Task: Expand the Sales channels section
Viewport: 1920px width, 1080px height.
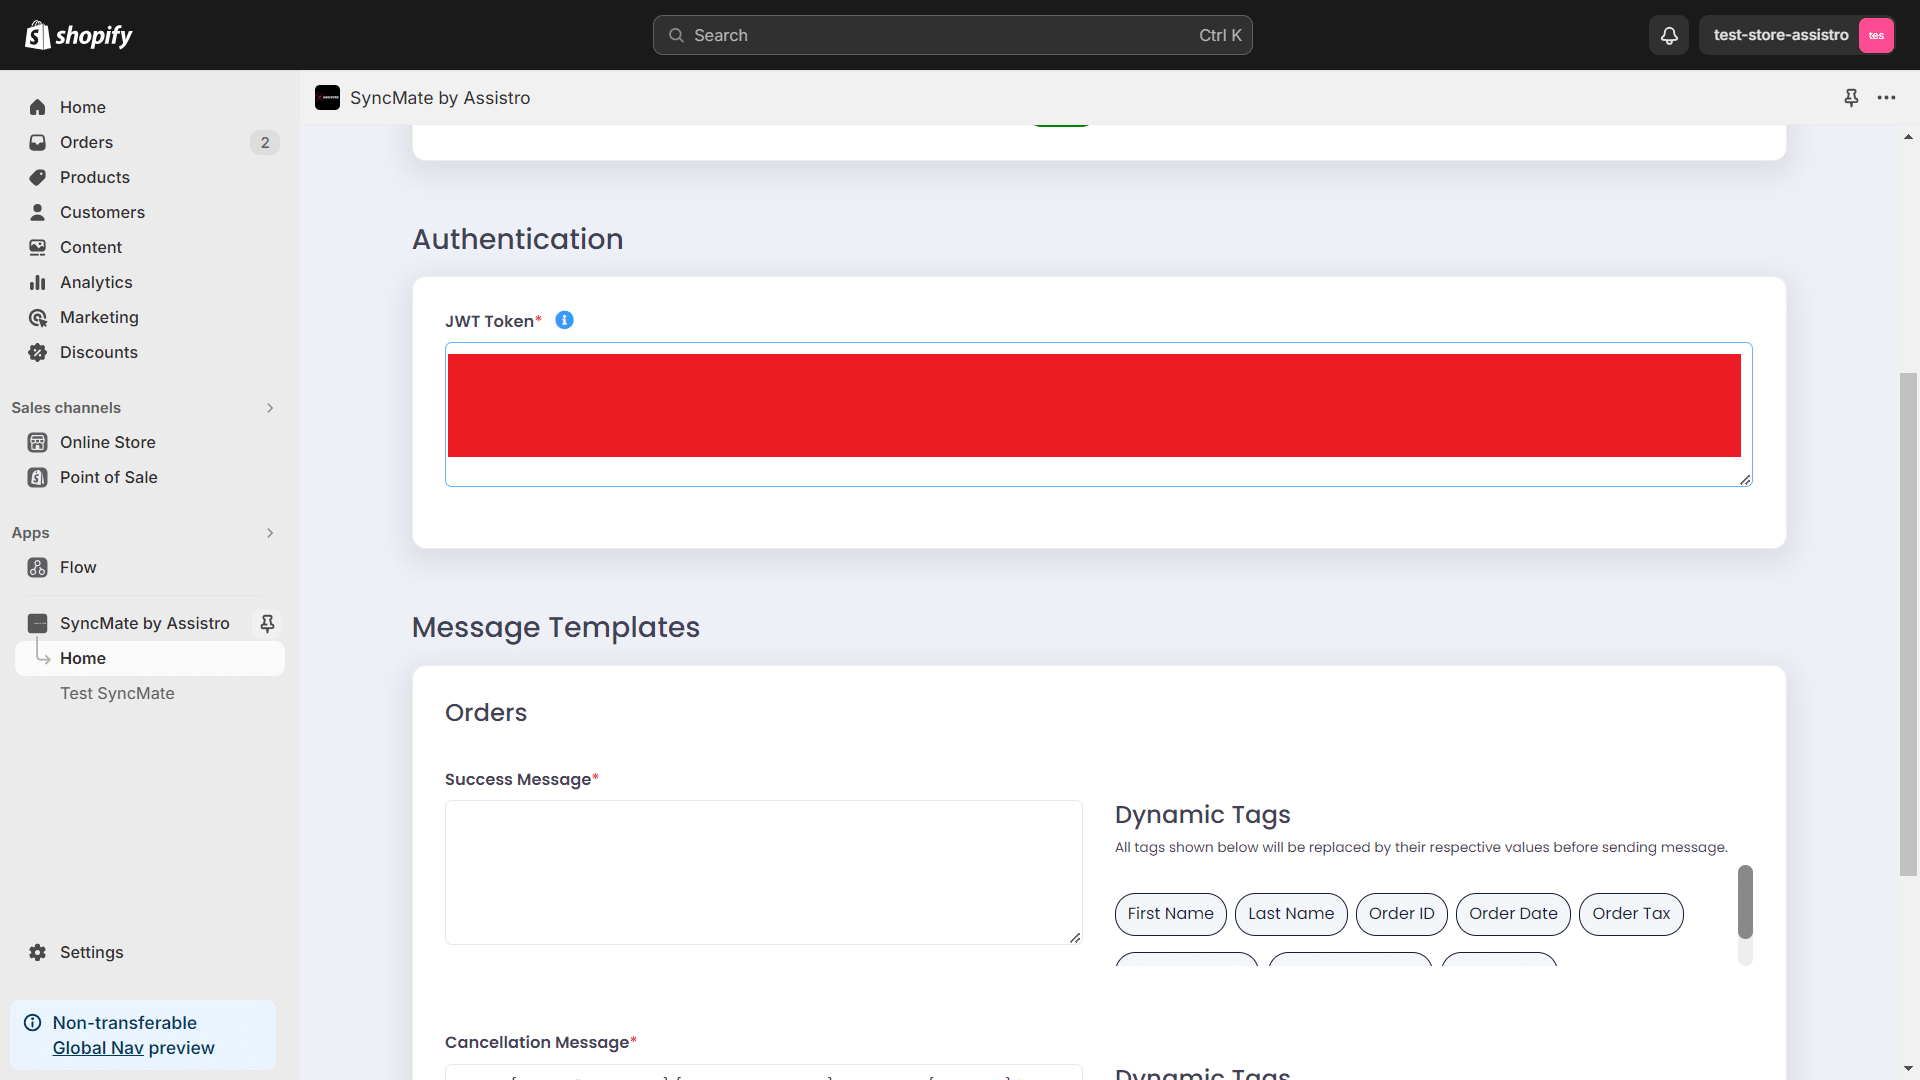Action: pyautogui.click(x=270, y=408)
